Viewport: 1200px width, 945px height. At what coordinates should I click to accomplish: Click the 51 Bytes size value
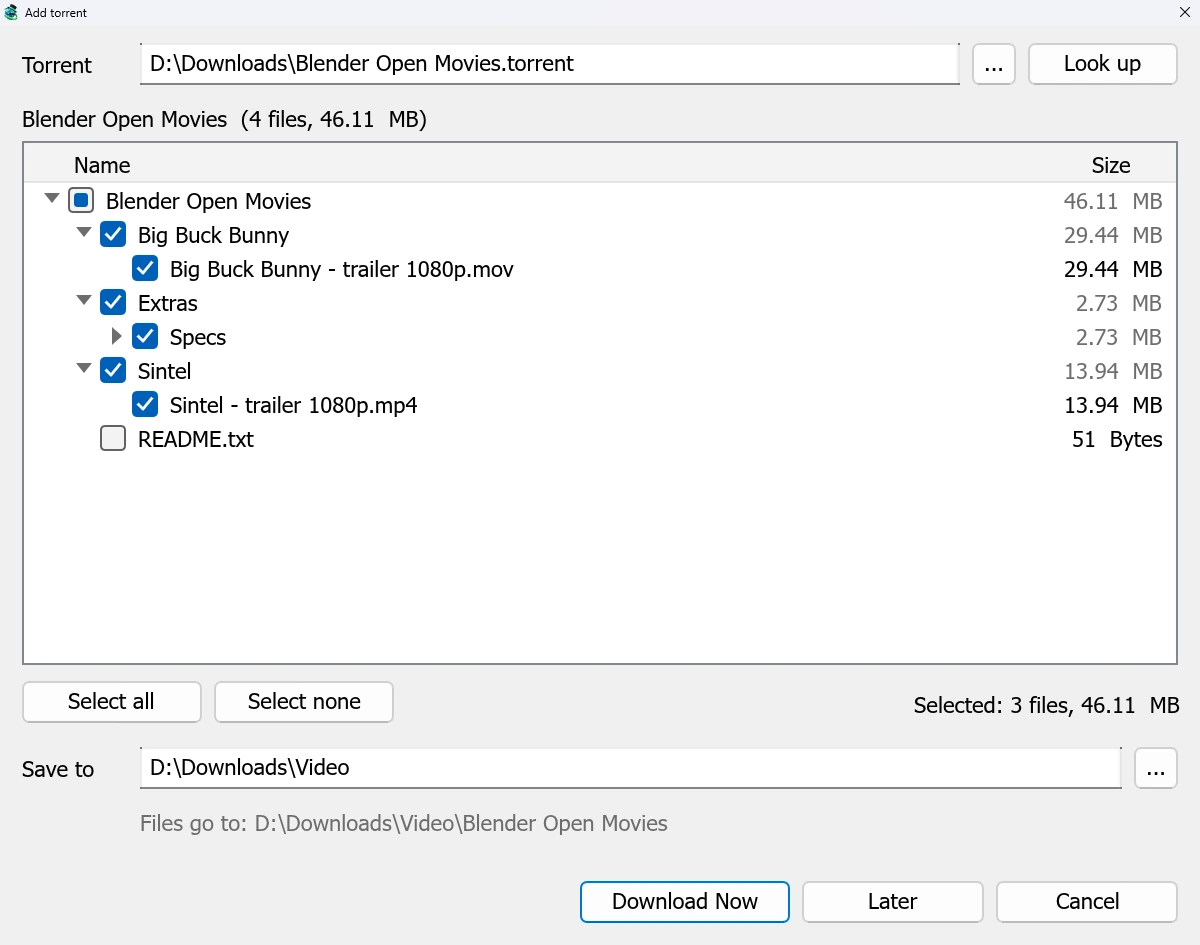click(x=1117, y=439)
